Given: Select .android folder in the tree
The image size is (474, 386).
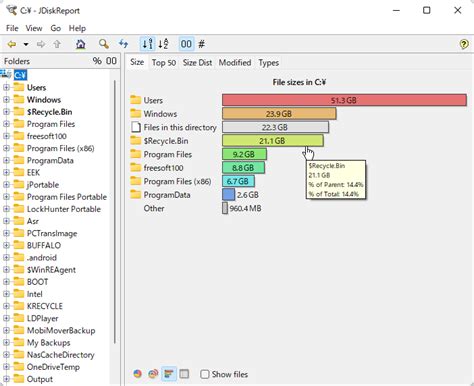Looking at the screenshot, I should pos(42,258).
